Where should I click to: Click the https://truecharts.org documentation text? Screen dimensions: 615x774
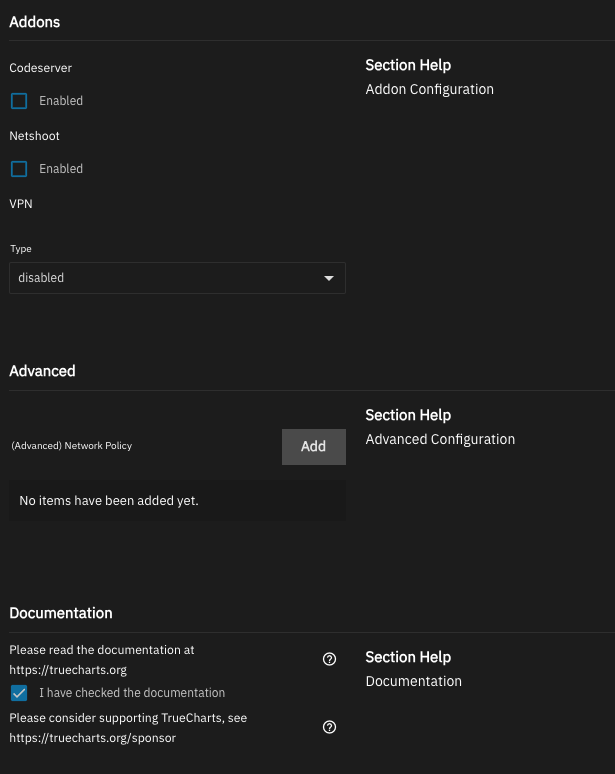tap(68, 670)
